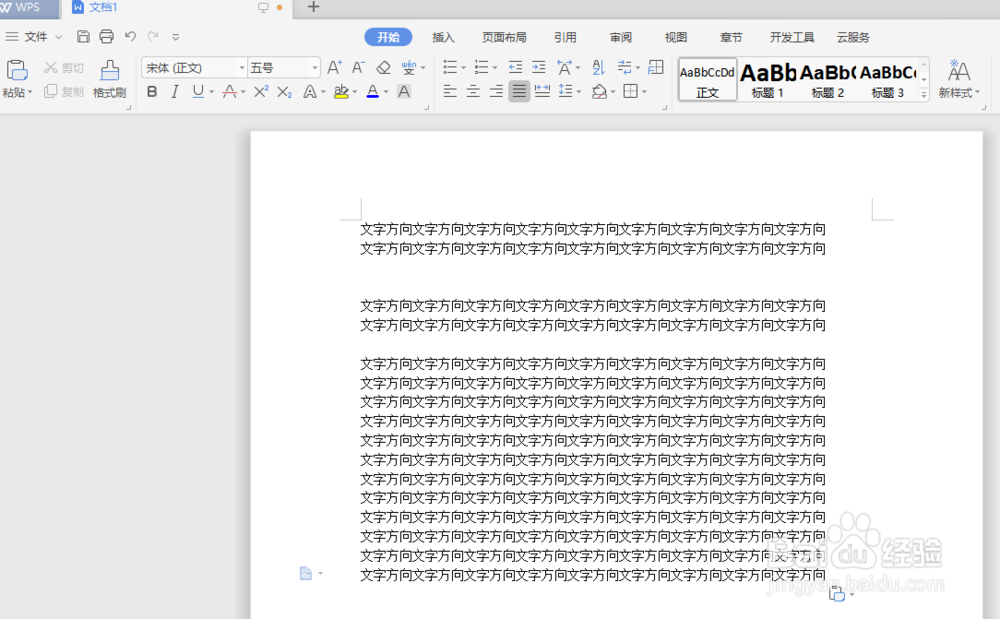Click the paragraph shading paint bucket icon

tap(599, 92)
